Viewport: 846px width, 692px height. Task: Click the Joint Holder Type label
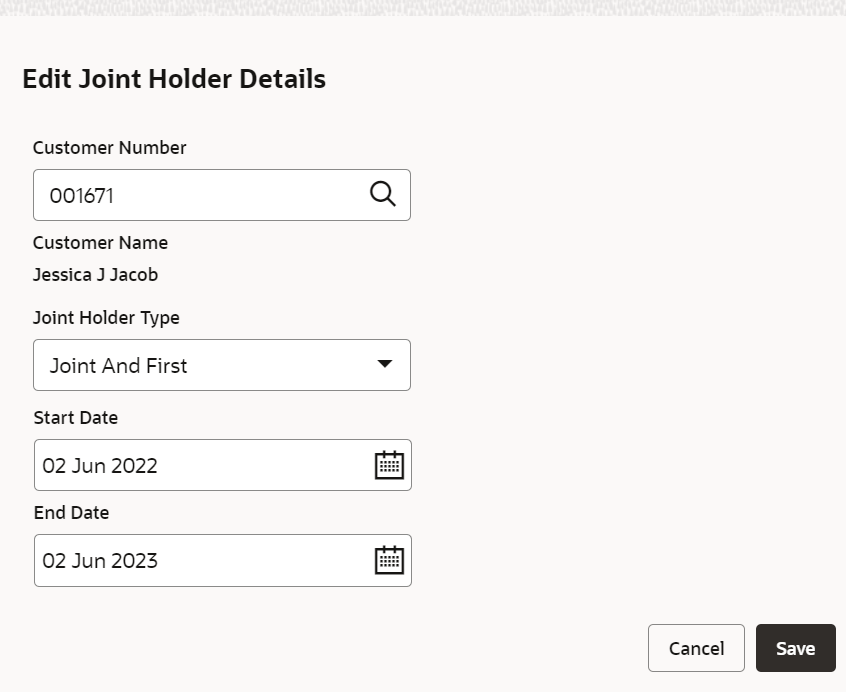point(106,318)
